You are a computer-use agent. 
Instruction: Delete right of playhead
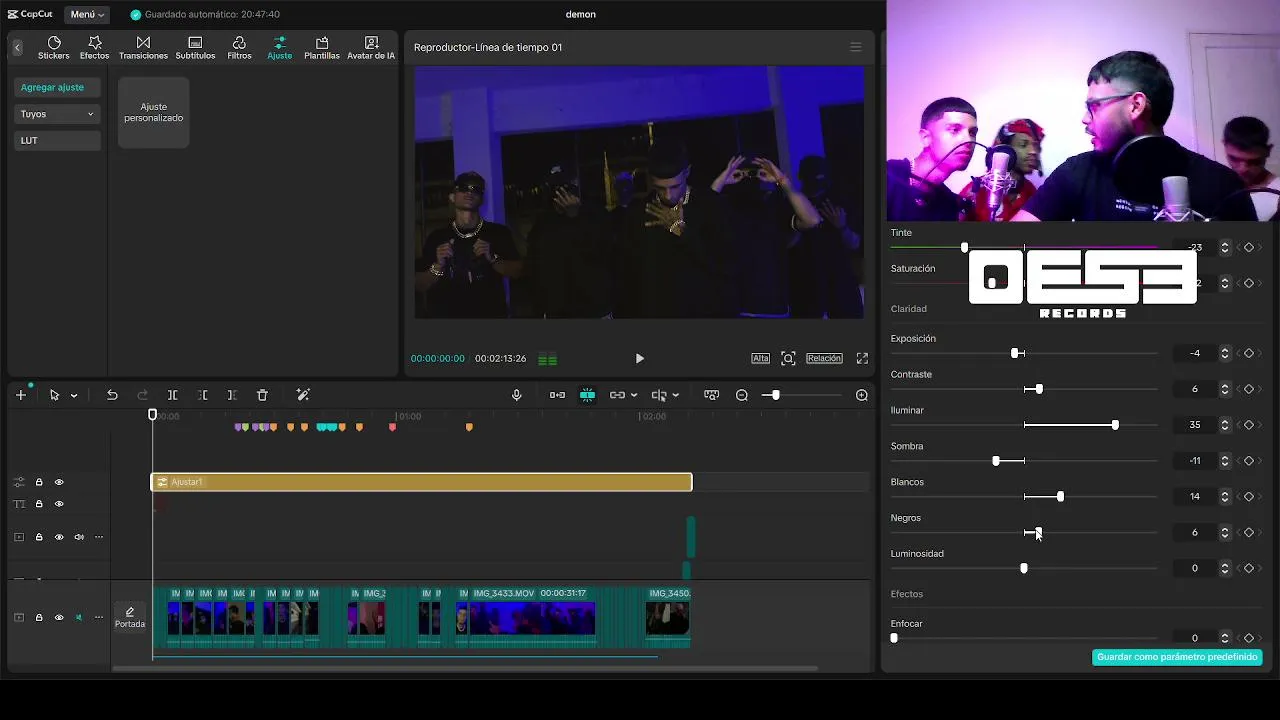pyautogui.click(x=232, y=395)
